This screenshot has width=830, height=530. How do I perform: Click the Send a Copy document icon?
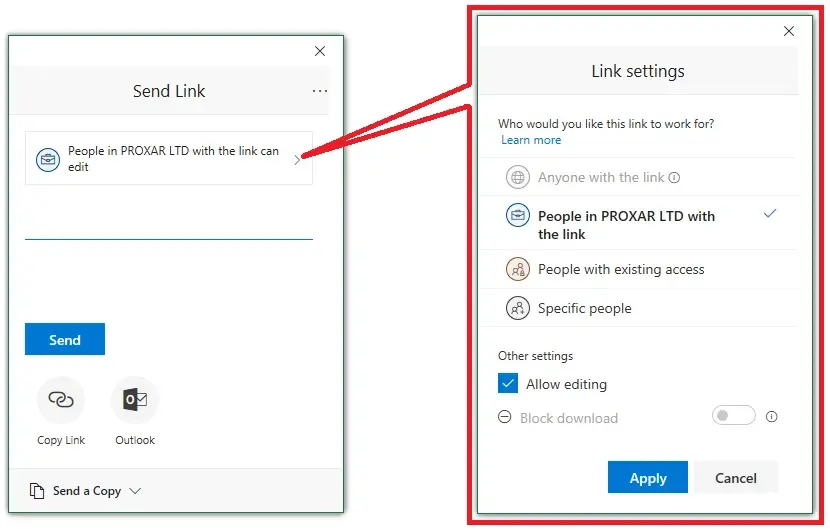click(37, 491)
